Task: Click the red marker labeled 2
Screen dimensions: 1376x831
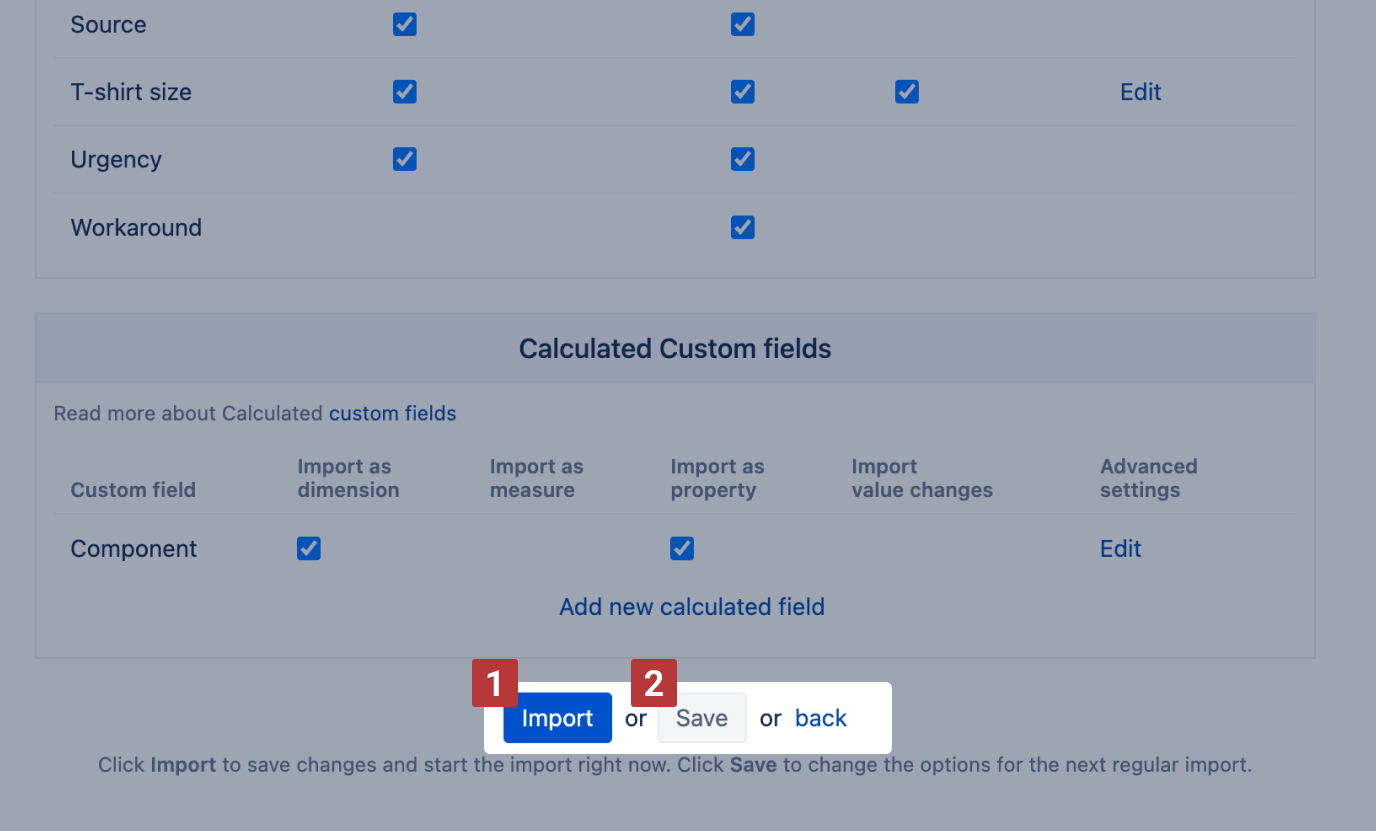Action: point(653,683)
